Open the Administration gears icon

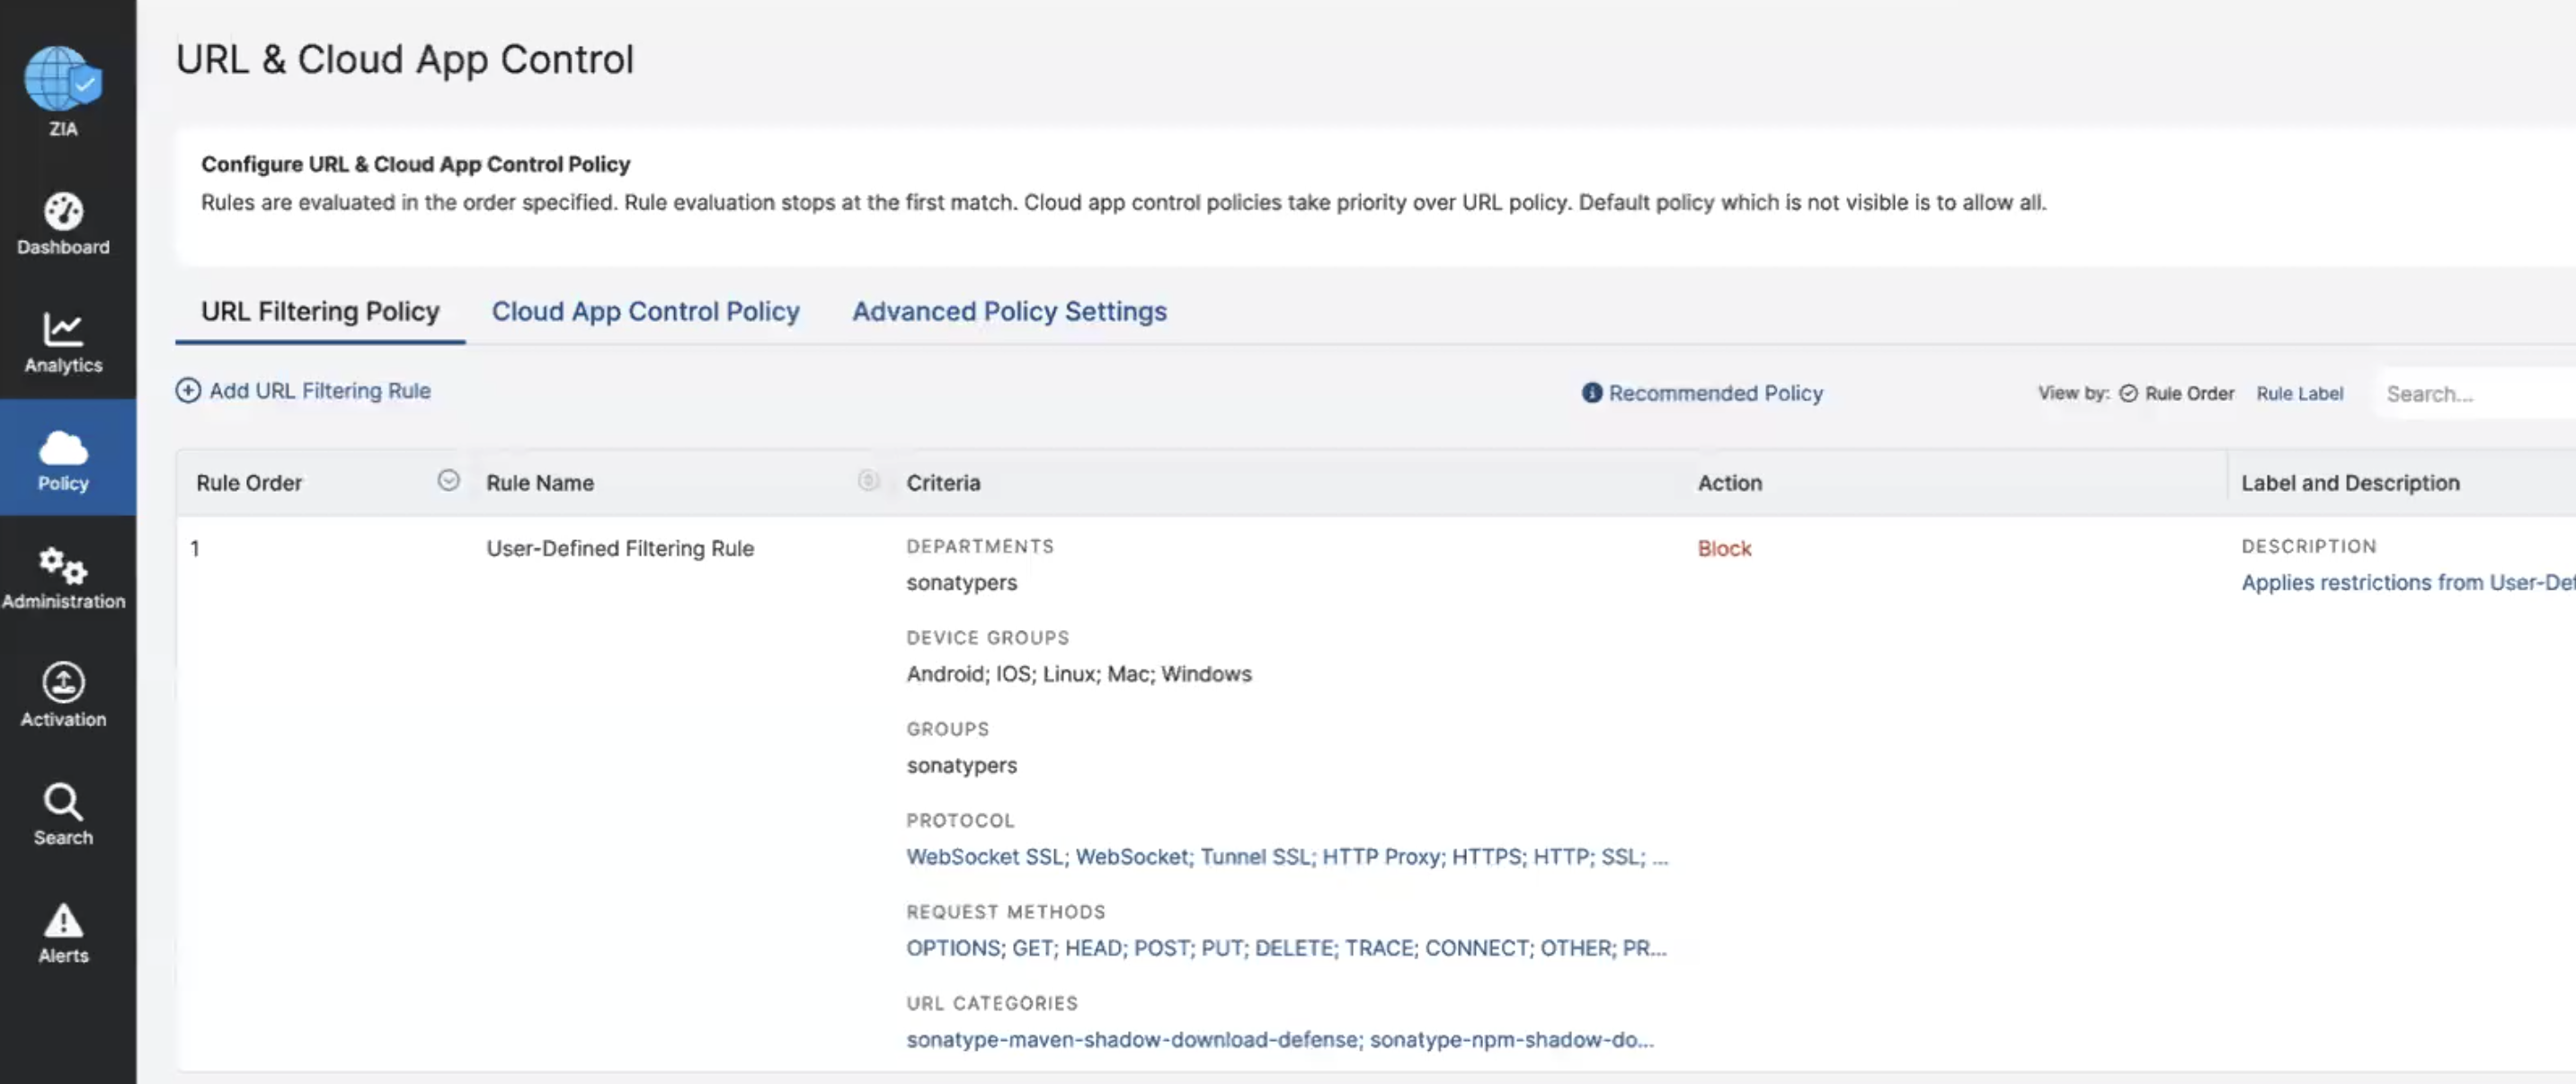click(63, 566)
